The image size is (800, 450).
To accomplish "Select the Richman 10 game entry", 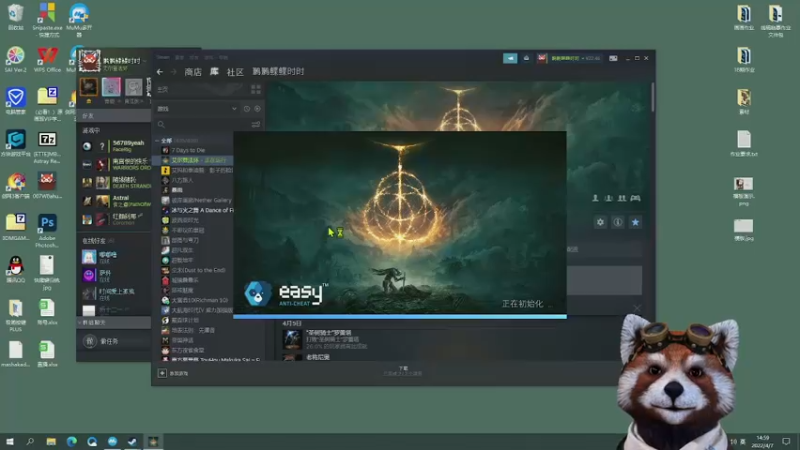I will coord(197,300).
